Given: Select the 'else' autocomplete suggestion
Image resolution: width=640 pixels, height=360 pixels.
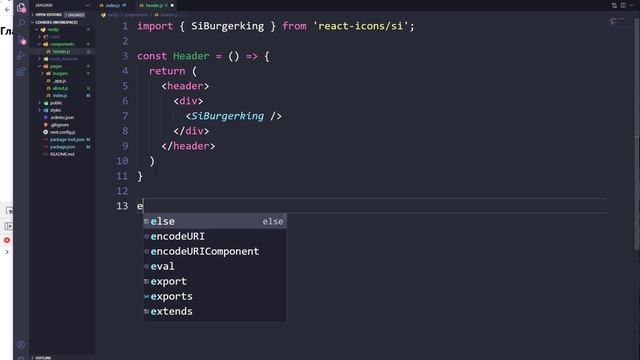Looking at the screenshot, I should [x=215, y=221].
